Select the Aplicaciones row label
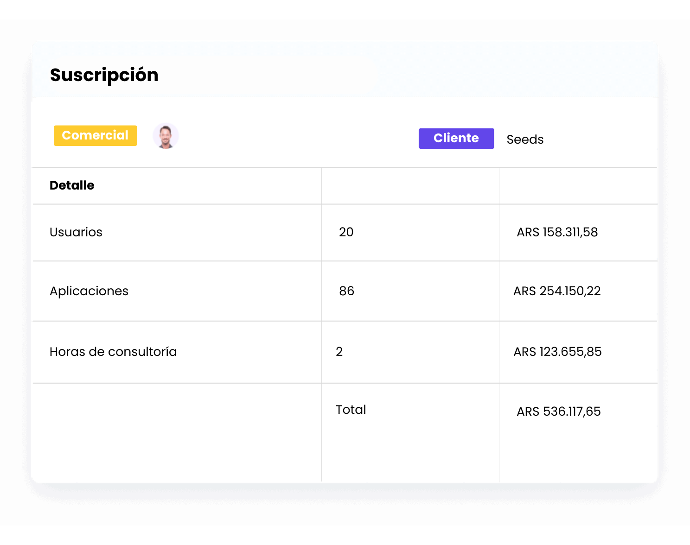Screen dimensions: 690x545 pyautogui.click(x=89, y=291)
